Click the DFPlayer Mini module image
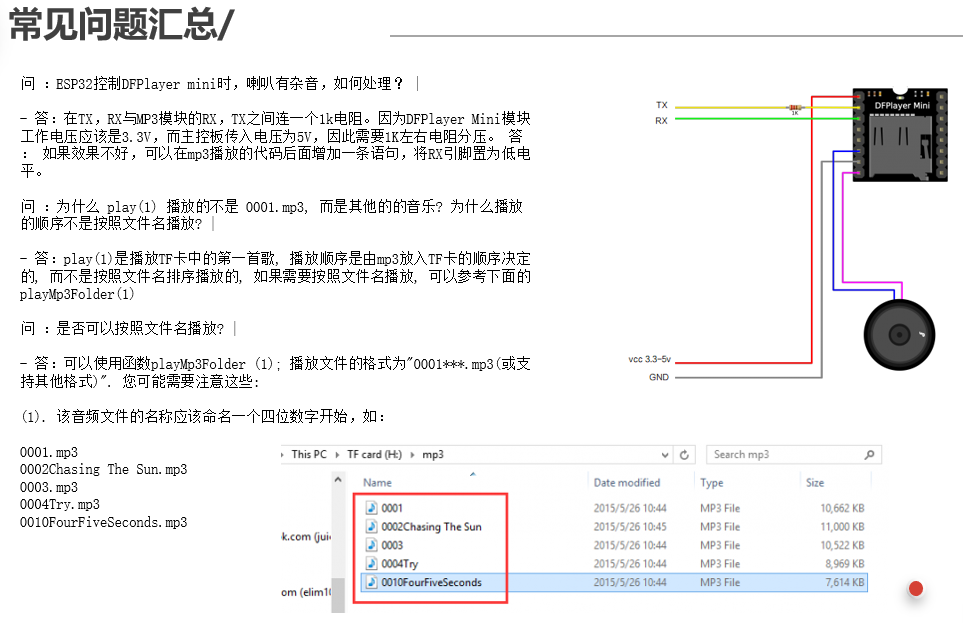Screen dimensions: 963x623 tap(900, 135)
